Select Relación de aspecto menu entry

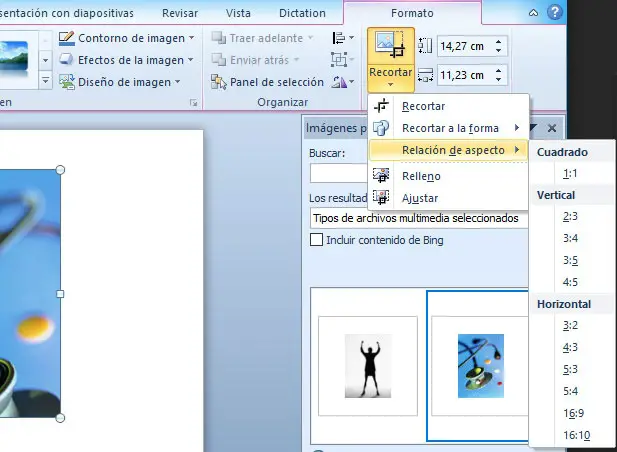tap(448, 150)
